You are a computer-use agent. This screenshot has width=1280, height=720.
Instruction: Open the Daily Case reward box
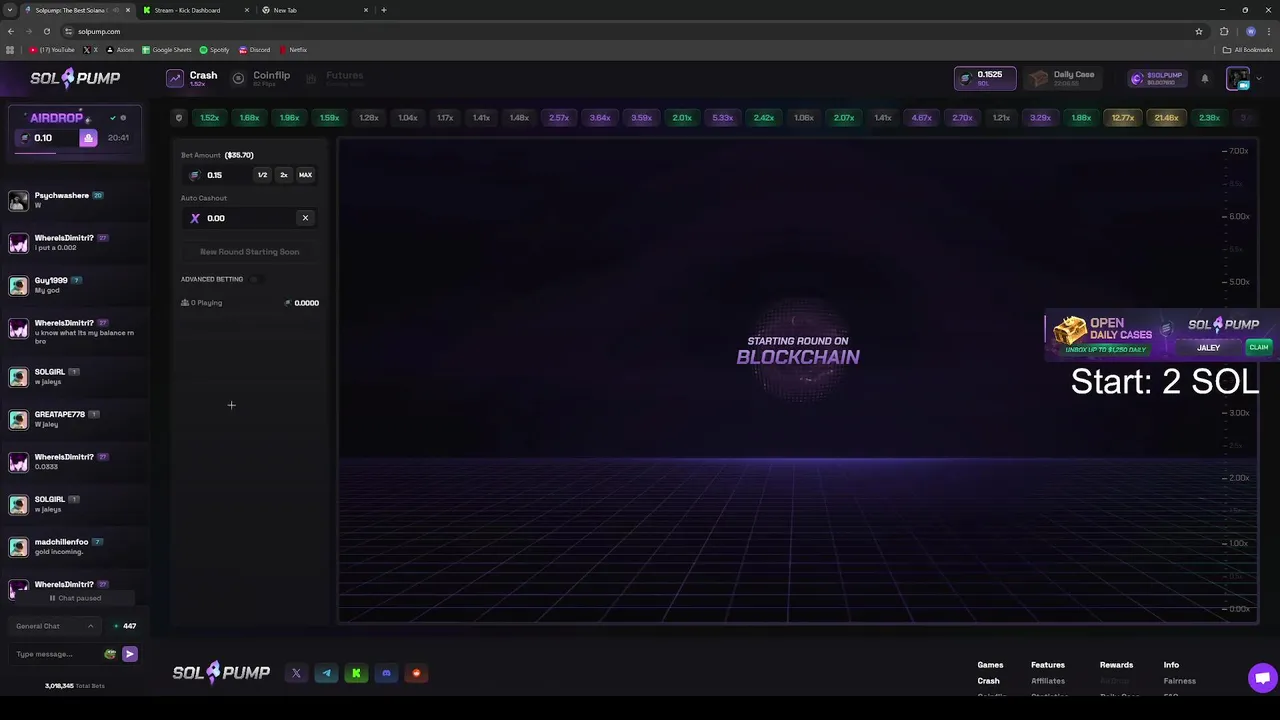pyautogui.click(x=1065, y=78)
